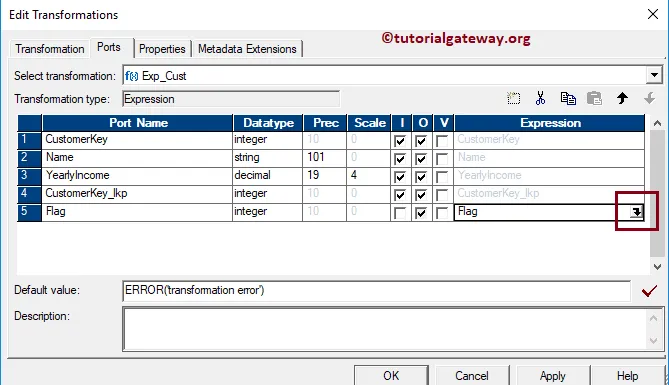Click the Expression column header
This screenshot has height=385, width=669.
point(550,123)
